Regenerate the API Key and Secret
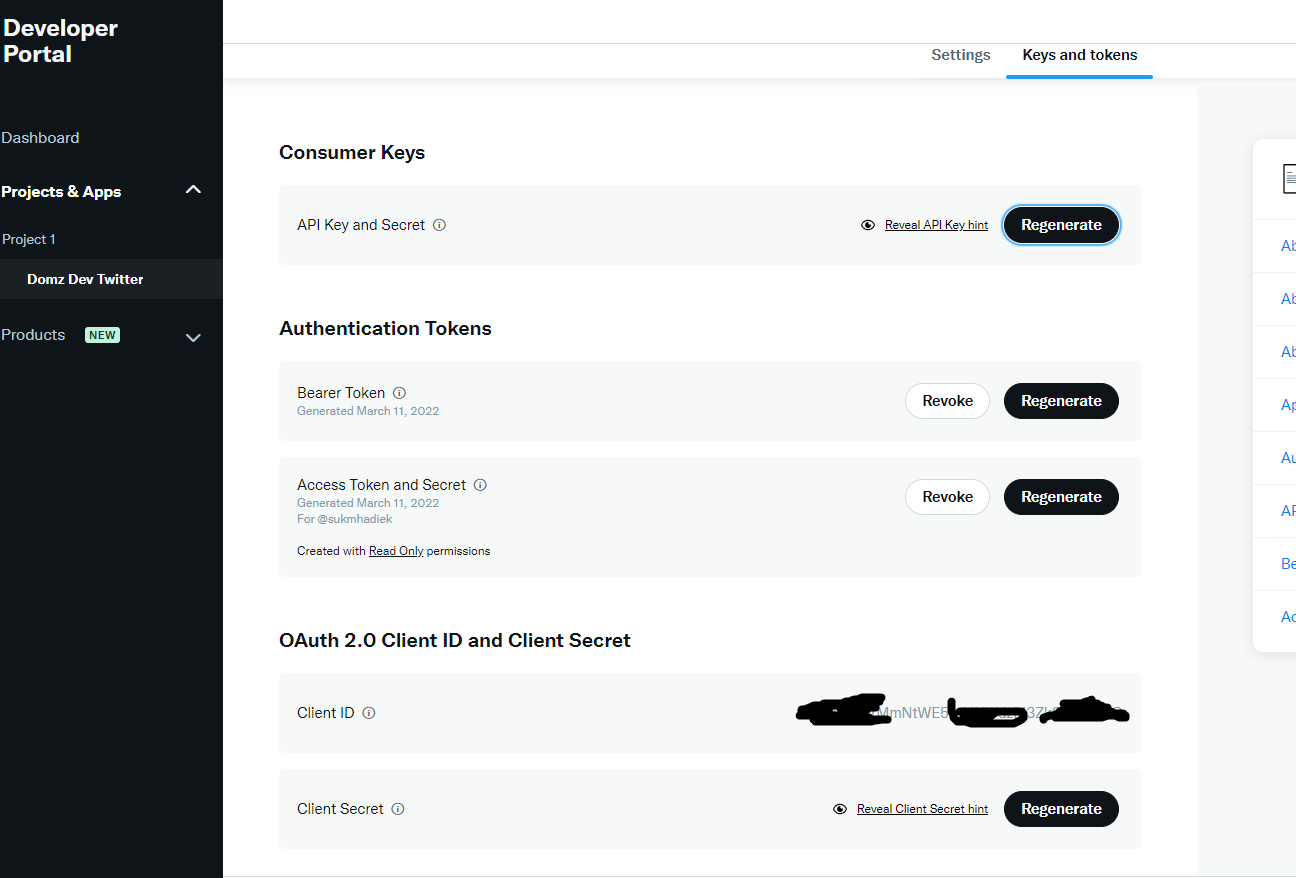Screen dimensions: 1296x878 click(1061, 225)
